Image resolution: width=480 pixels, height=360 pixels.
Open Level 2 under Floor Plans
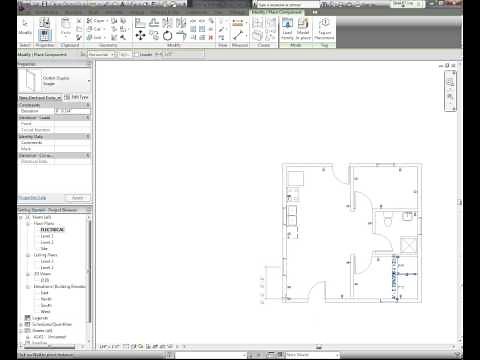coord(47,242)
